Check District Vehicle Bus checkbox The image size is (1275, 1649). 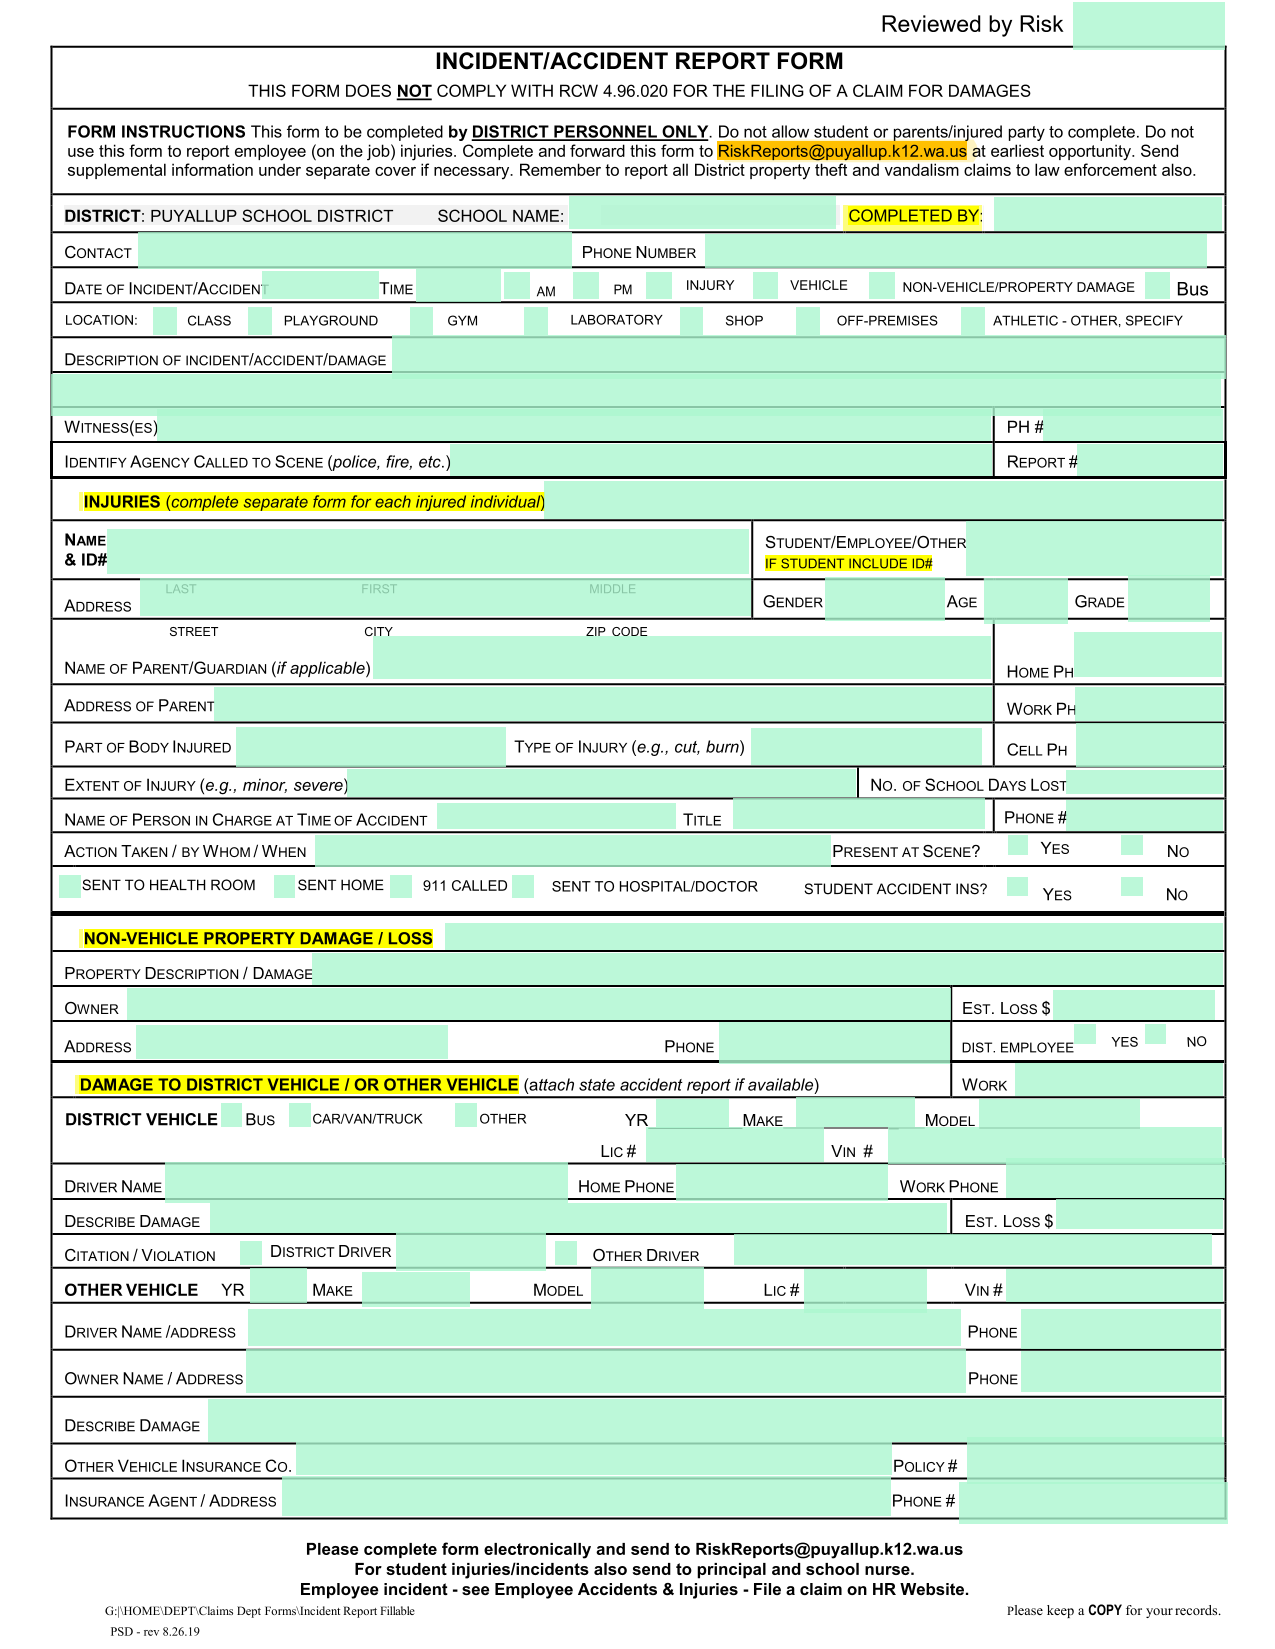coord(231,1115)
